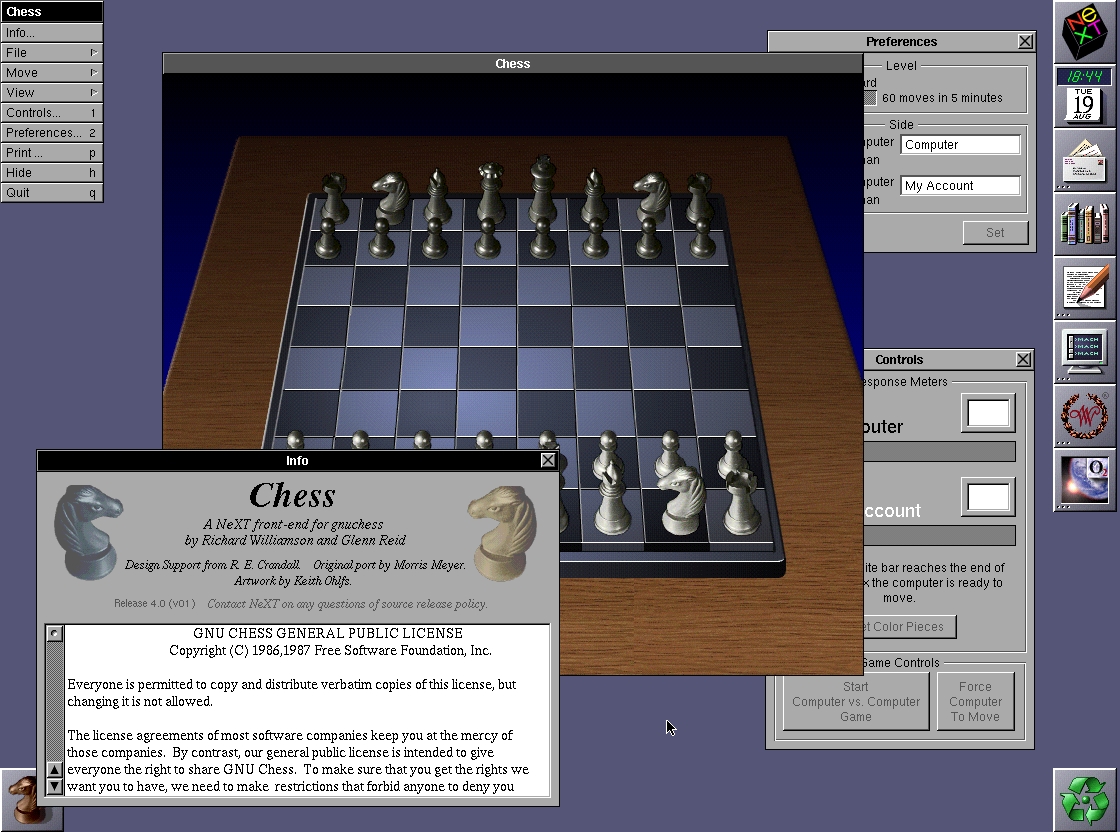Pick the black rook on h8

(x=699, y=197)
